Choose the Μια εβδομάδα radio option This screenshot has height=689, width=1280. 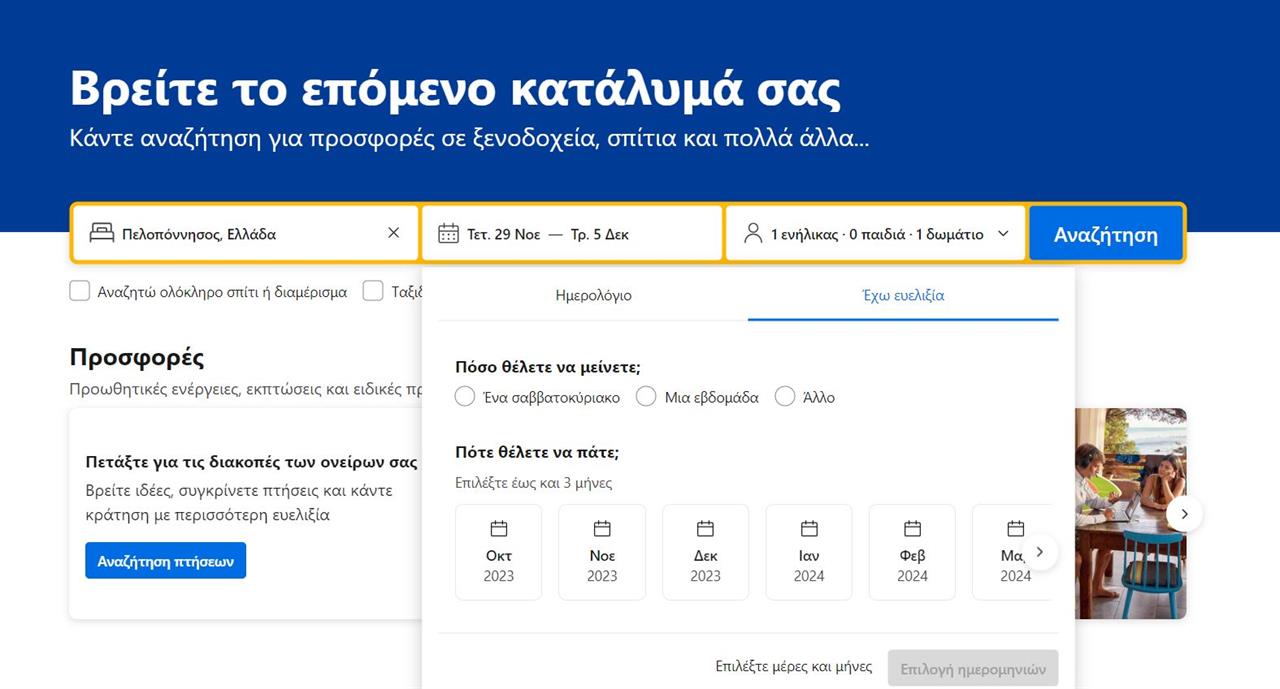pos(646,397)
